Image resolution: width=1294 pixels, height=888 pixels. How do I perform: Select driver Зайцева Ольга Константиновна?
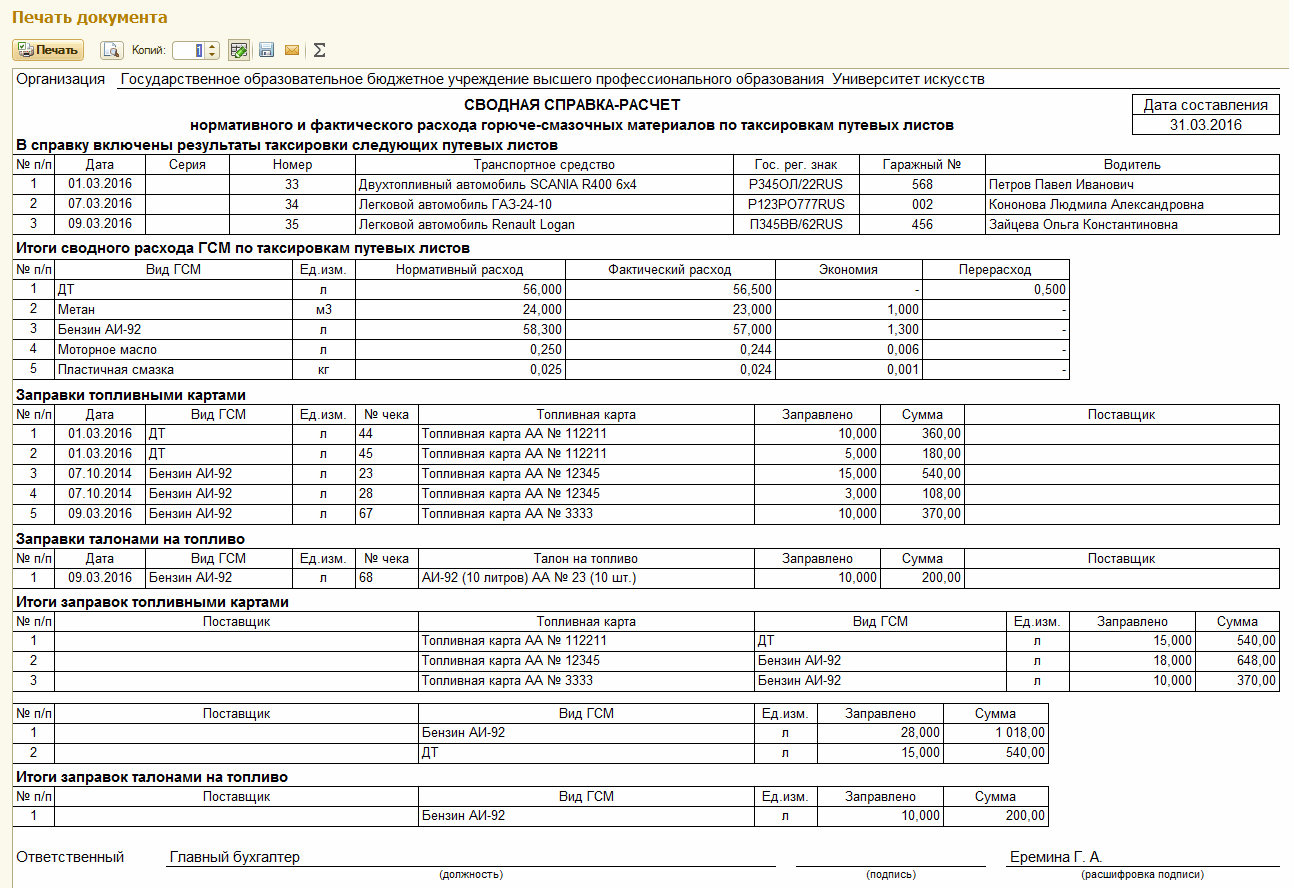1132,225
